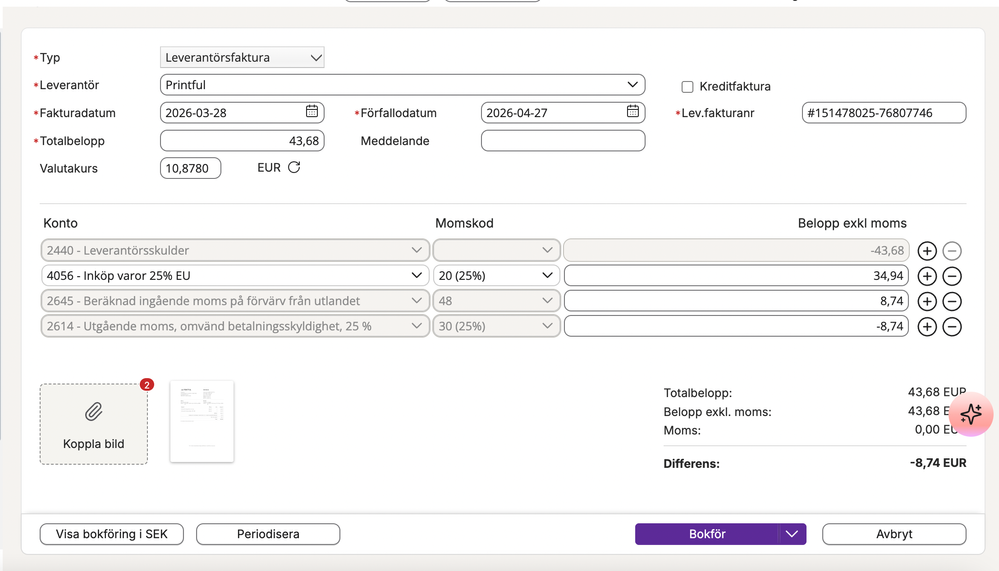Expand account dropdown 4056 Inköp varor 25% EU
The height and width of the screenshot is (571, 999).
(235, 276)
